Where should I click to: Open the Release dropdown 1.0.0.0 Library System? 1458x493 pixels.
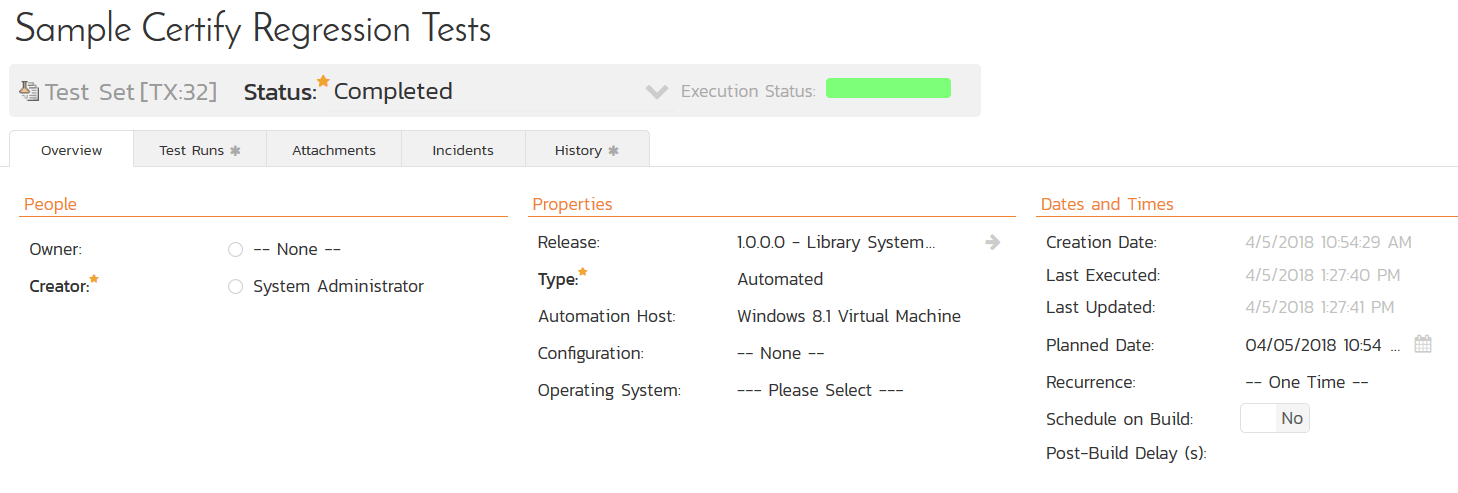point(836,242)
